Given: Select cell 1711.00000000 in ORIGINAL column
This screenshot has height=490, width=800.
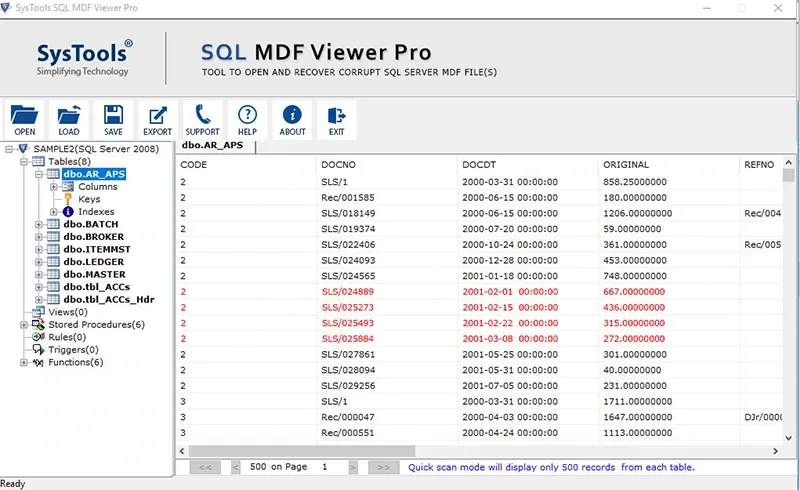Looking at the screenshot, I should [637, 402].
